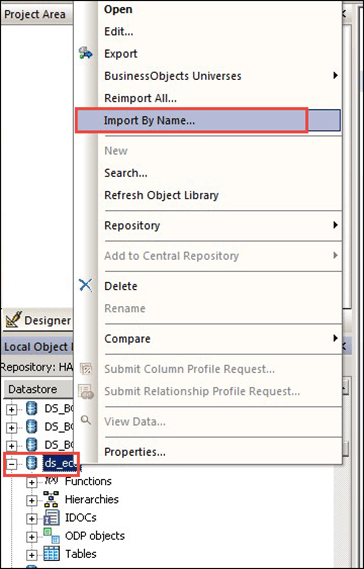The height and width of the screenshot is (569, 364).
Task: Select Search... in context menu
Action: (126, 173)
